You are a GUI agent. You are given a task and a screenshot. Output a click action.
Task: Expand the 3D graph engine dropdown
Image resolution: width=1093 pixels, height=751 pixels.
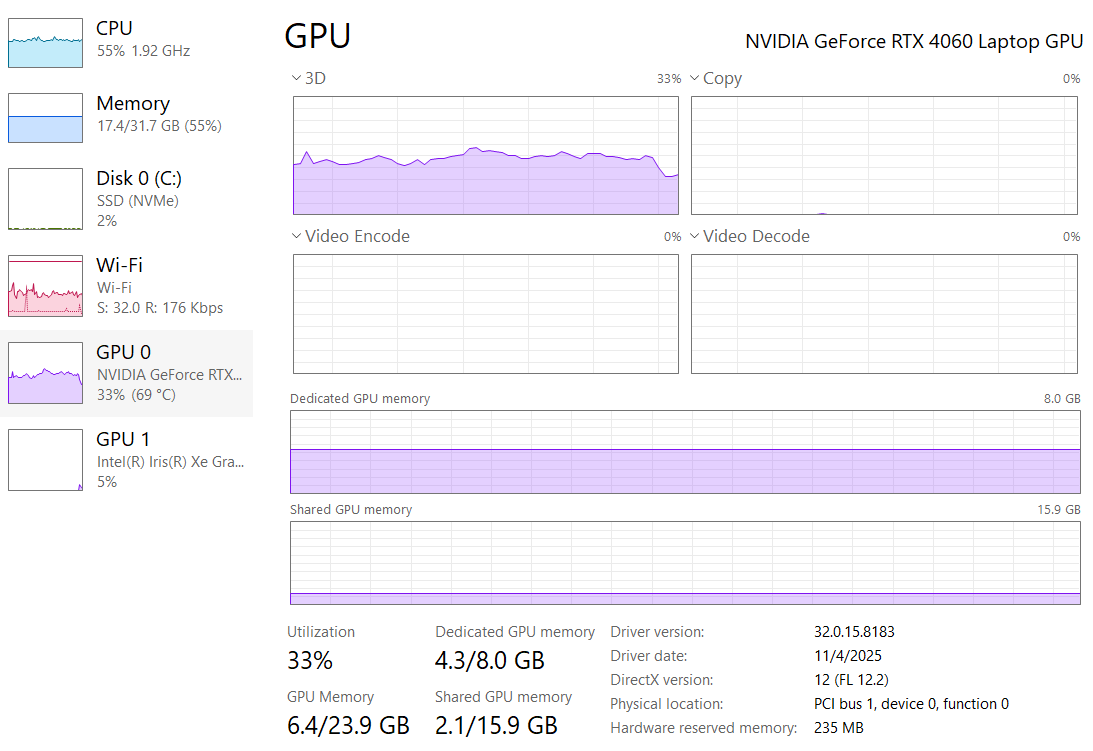point(296,78)
